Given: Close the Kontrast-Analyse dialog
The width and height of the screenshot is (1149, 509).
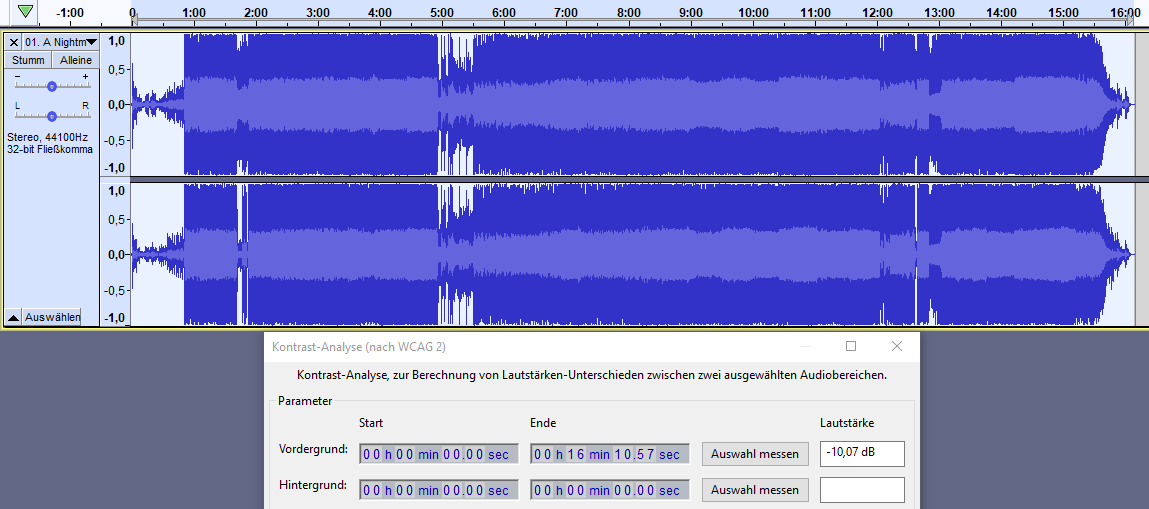Looking at the screenshot, I should [x=897, y=346].
